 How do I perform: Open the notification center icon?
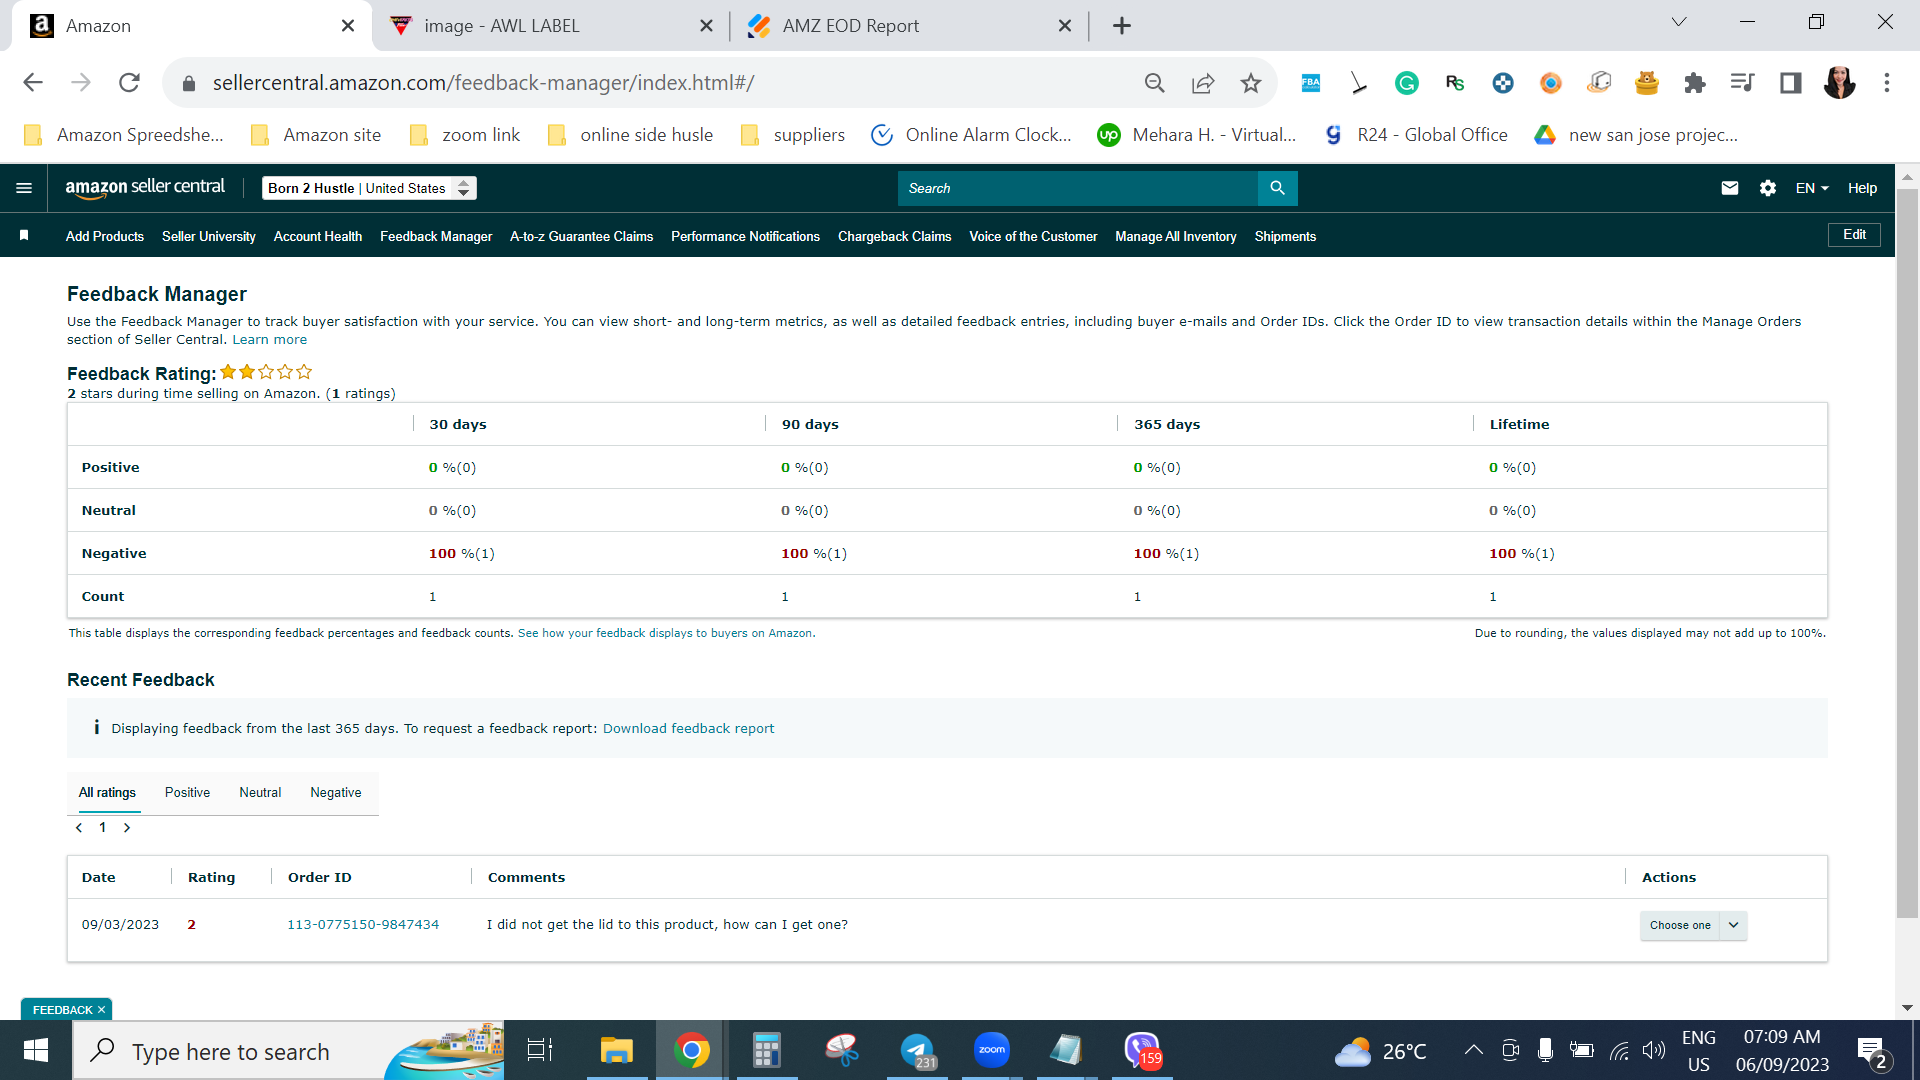1872,1050
